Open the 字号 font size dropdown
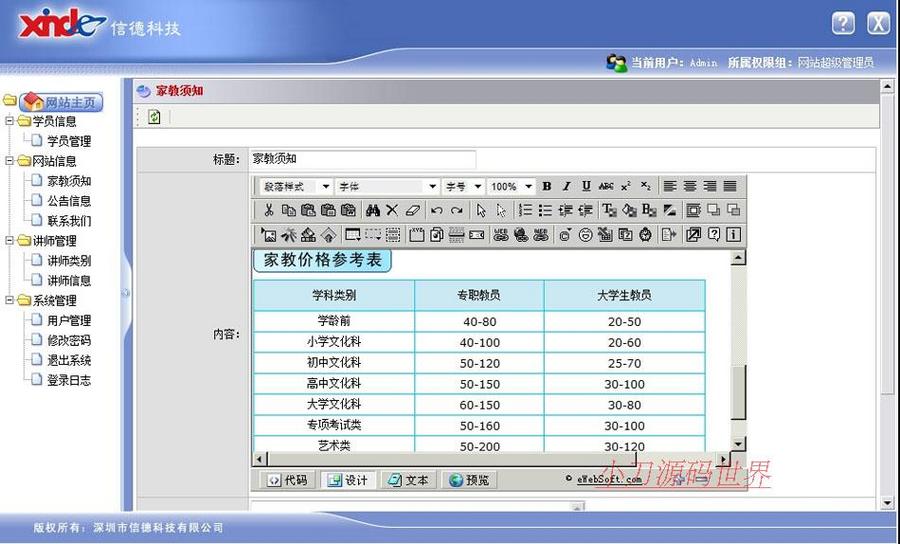The height and width of the screenshot is (544, 900). [x=463, y=186]
